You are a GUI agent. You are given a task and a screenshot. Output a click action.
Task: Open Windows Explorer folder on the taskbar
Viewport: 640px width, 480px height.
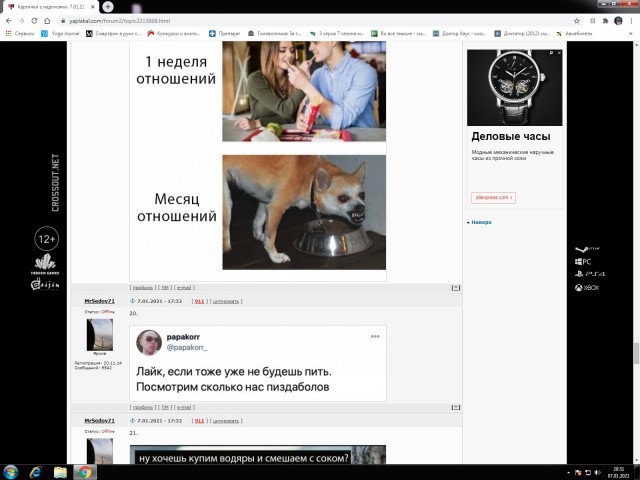(60, 472)
